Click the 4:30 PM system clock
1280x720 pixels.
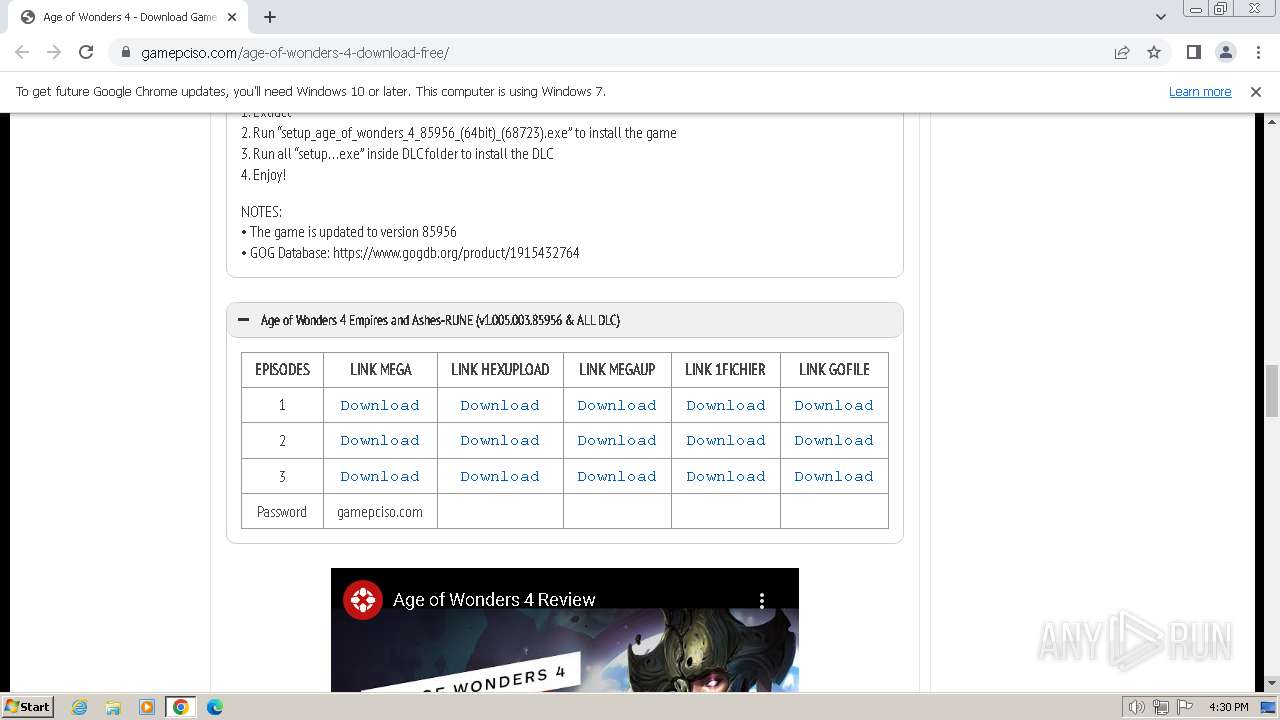[x=1228, y=707]
